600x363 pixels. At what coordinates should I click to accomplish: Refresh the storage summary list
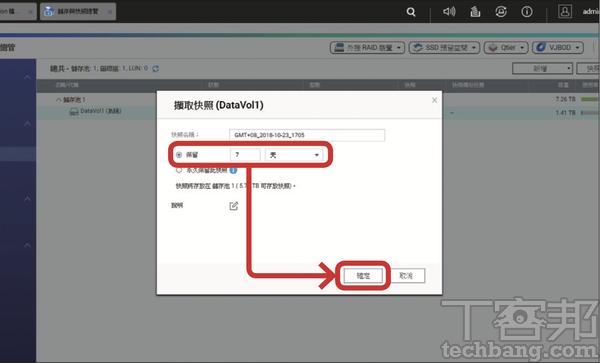tap(155, 69)
